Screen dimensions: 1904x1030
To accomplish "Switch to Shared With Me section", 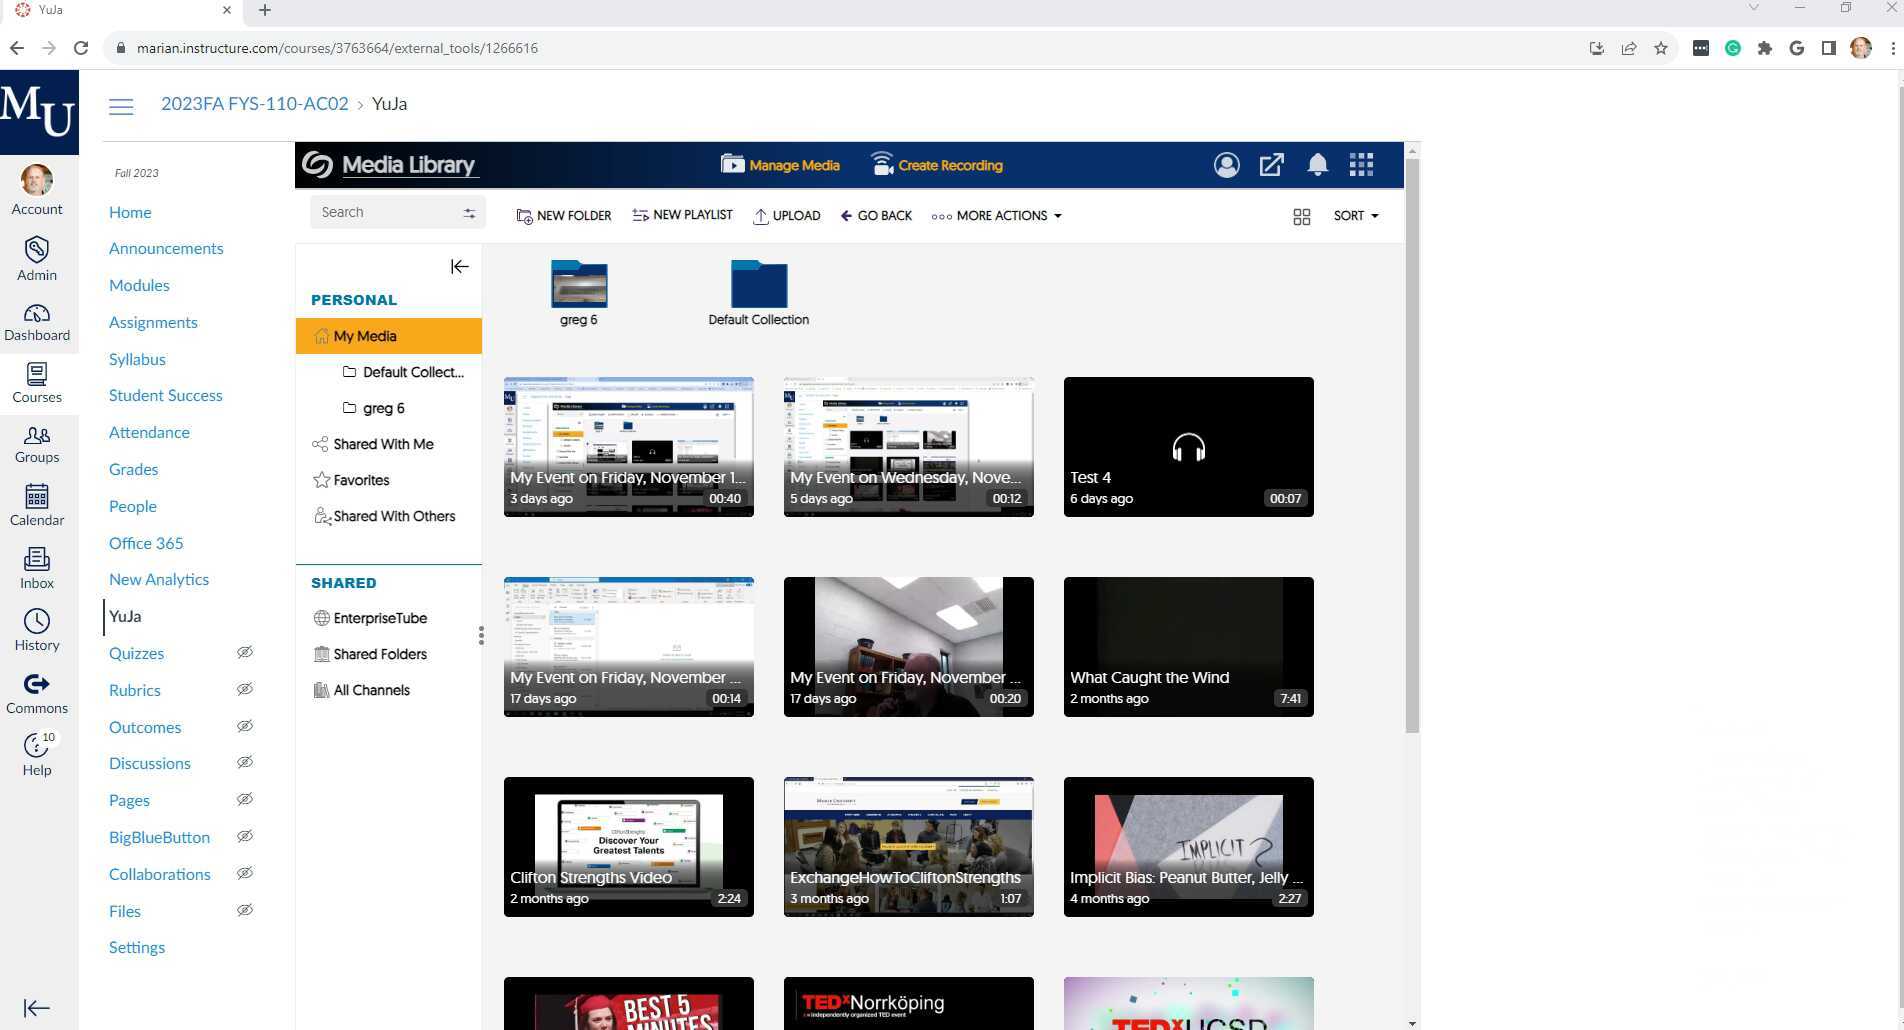I will [x=383, y=444].
